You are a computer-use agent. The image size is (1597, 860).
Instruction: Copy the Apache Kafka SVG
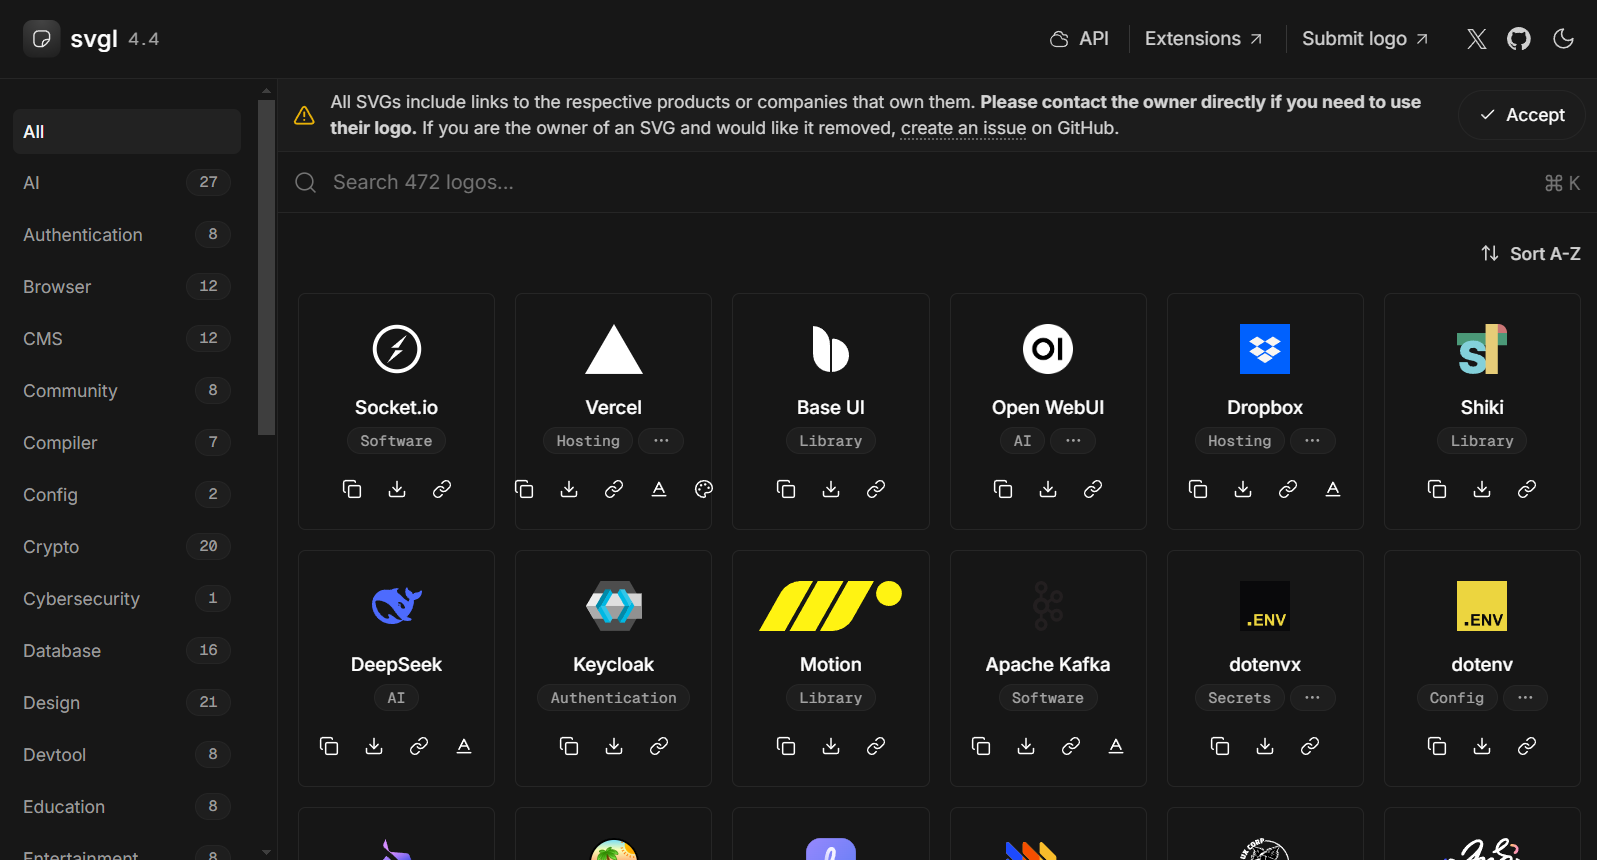point(981,746)
